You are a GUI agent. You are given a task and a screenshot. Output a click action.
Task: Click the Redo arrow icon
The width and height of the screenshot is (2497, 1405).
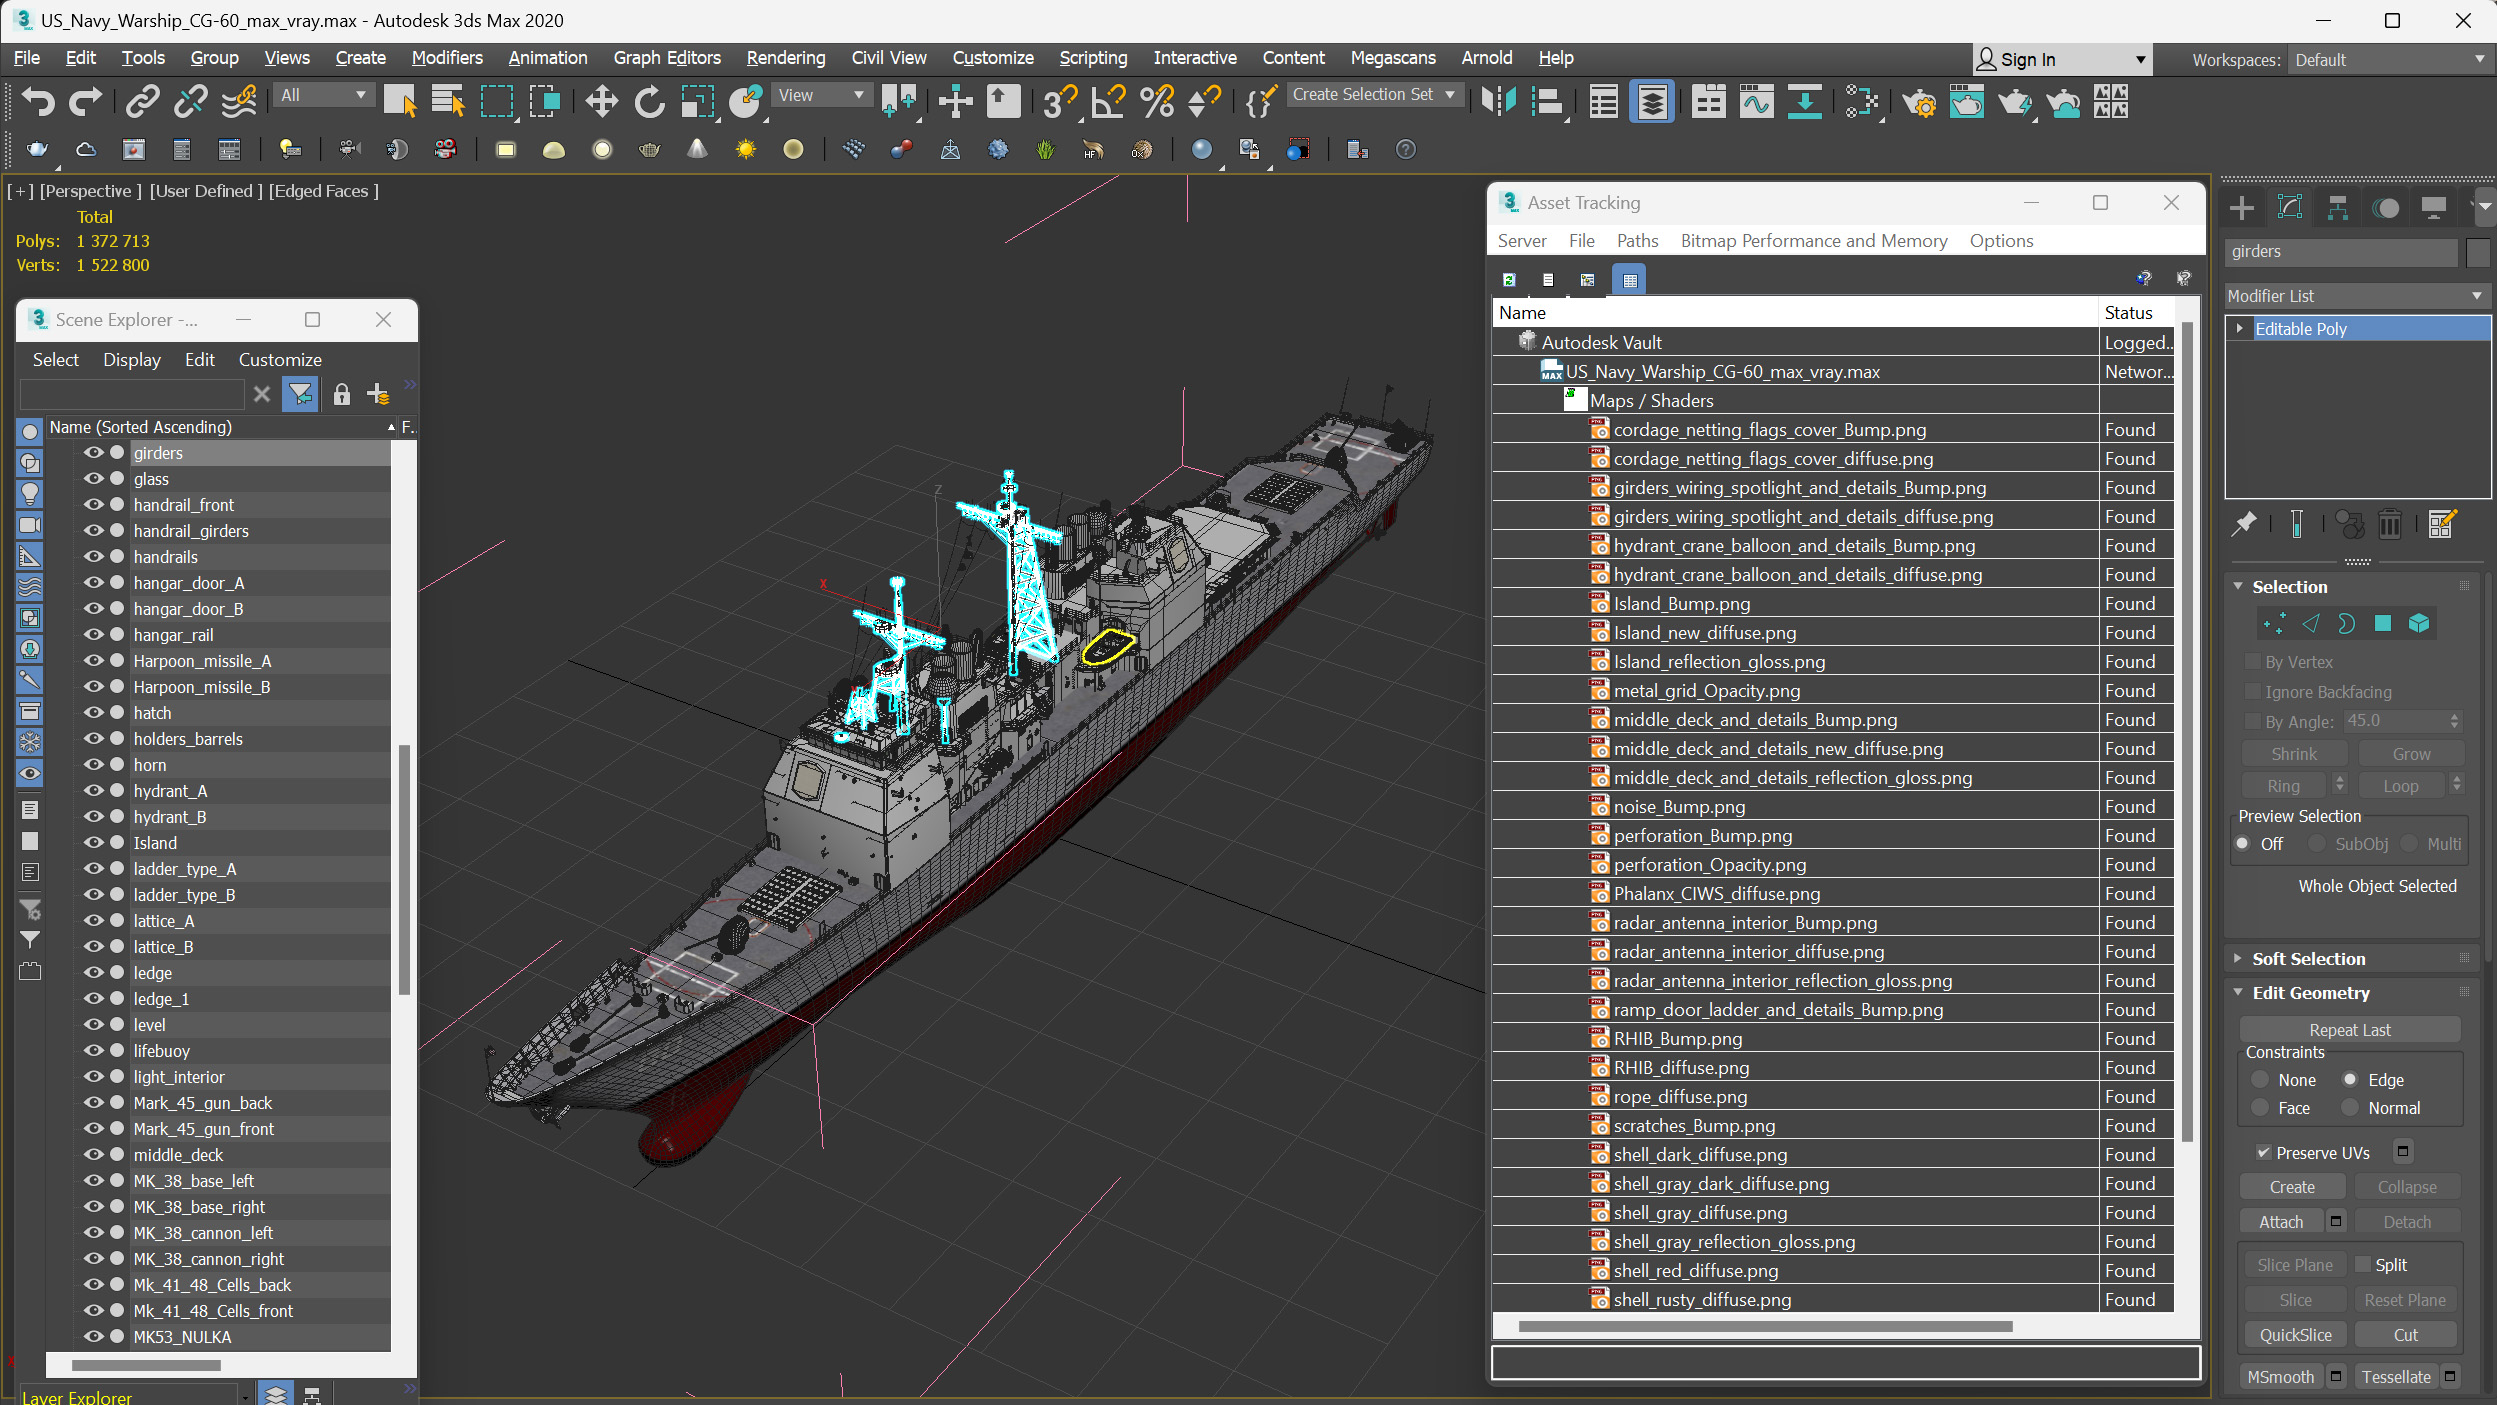(x=86, y=101)
